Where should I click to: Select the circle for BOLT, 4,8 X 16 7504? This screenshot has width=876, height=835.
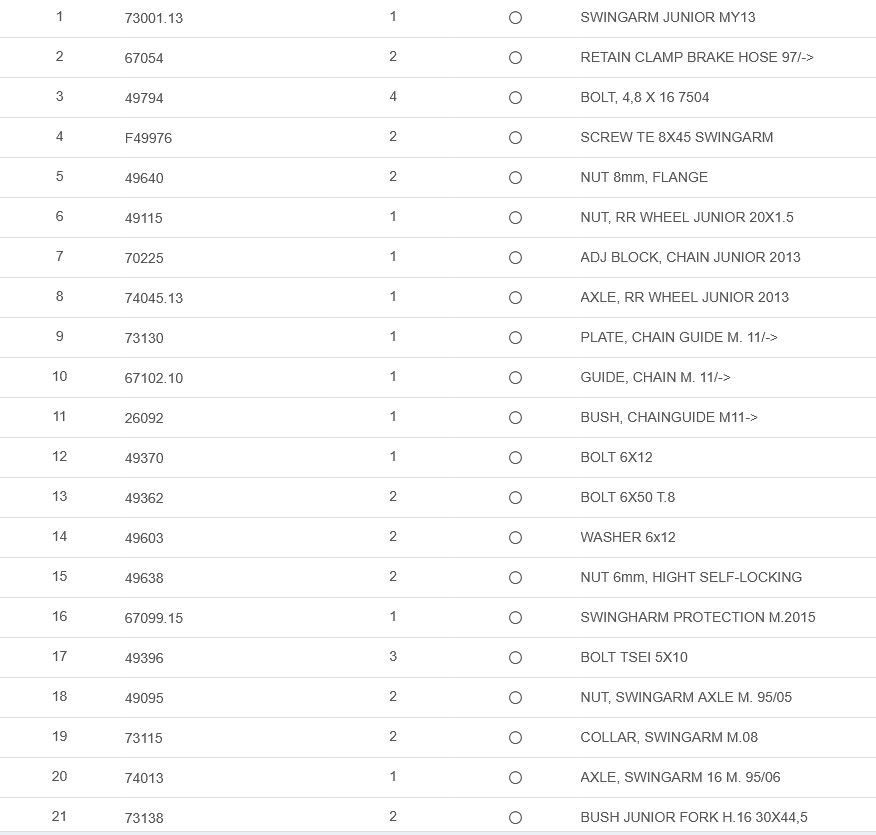[515, 98]
